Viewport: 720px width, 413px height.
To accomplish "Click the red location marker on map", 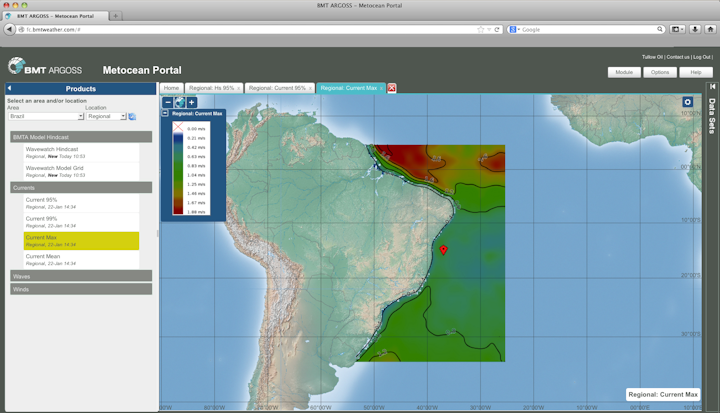I will (443, 249).
